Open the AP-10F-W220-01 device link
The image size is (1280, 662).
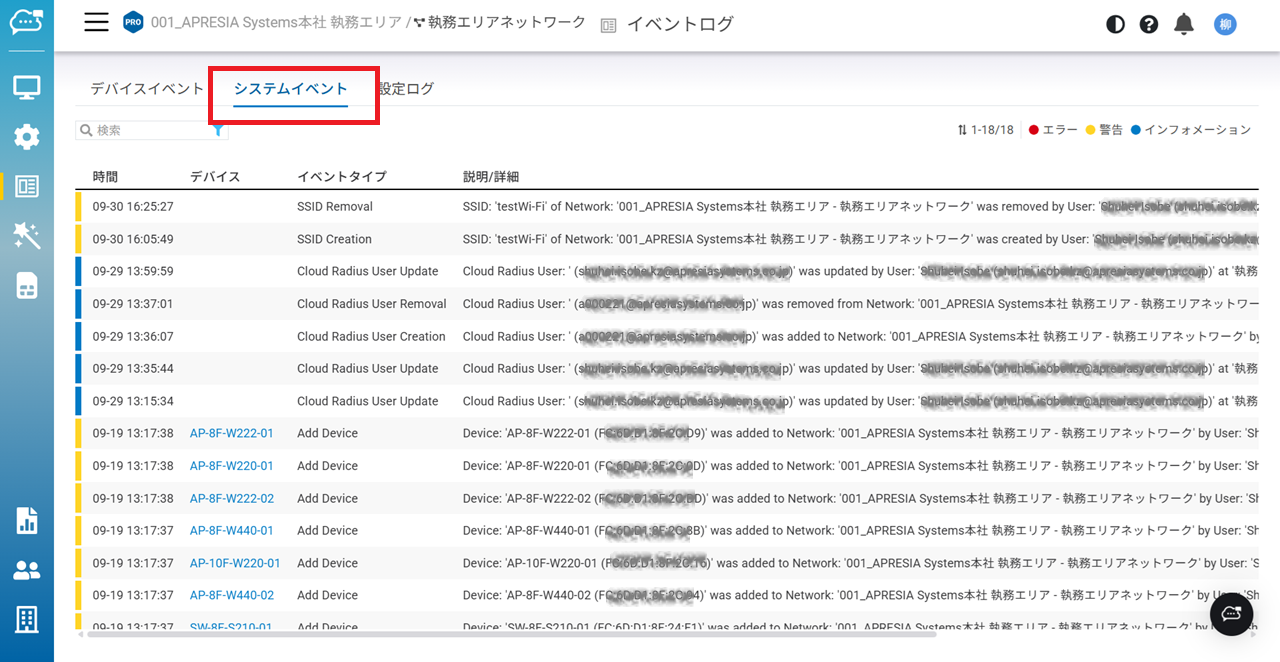235,563
